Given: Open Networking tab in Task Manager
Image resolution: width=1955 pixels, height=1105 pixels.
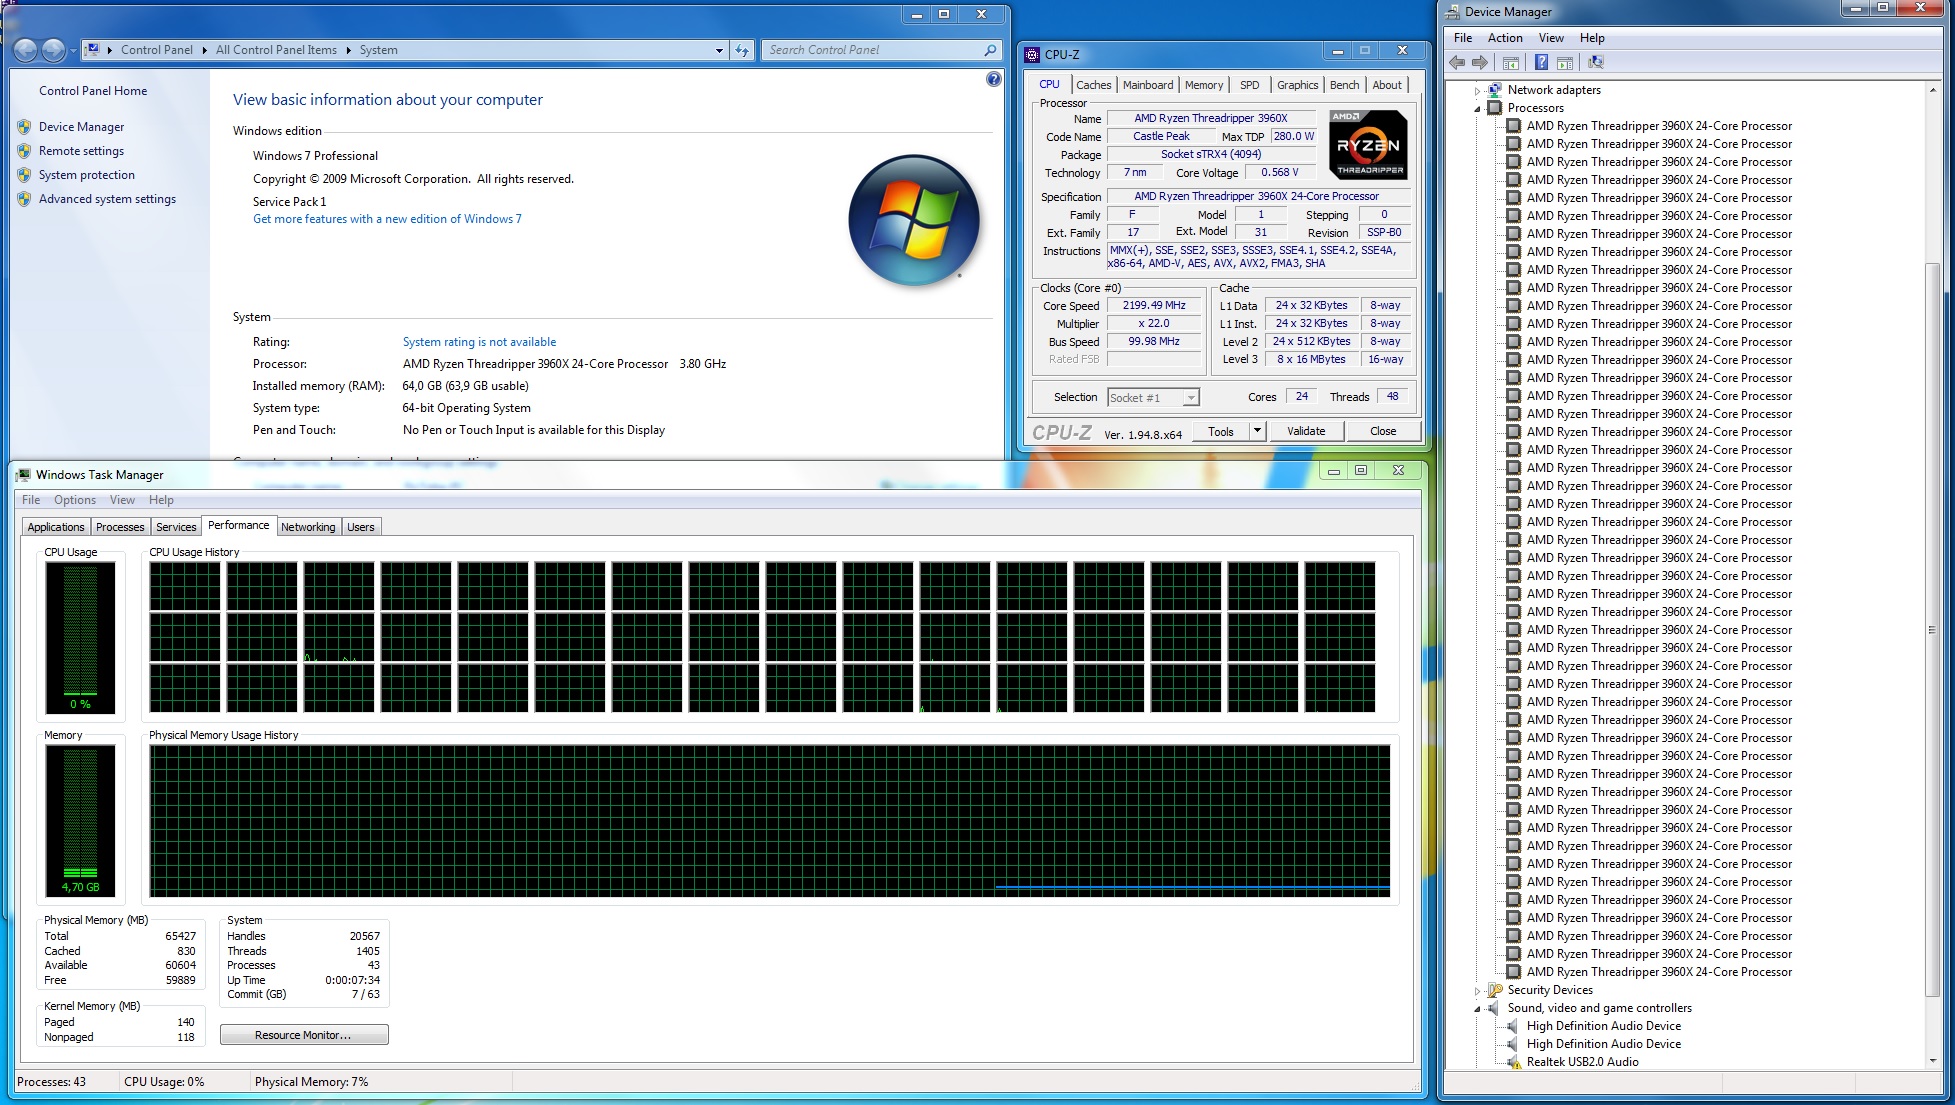Looking at the screenshot, I should coord(308,527).
